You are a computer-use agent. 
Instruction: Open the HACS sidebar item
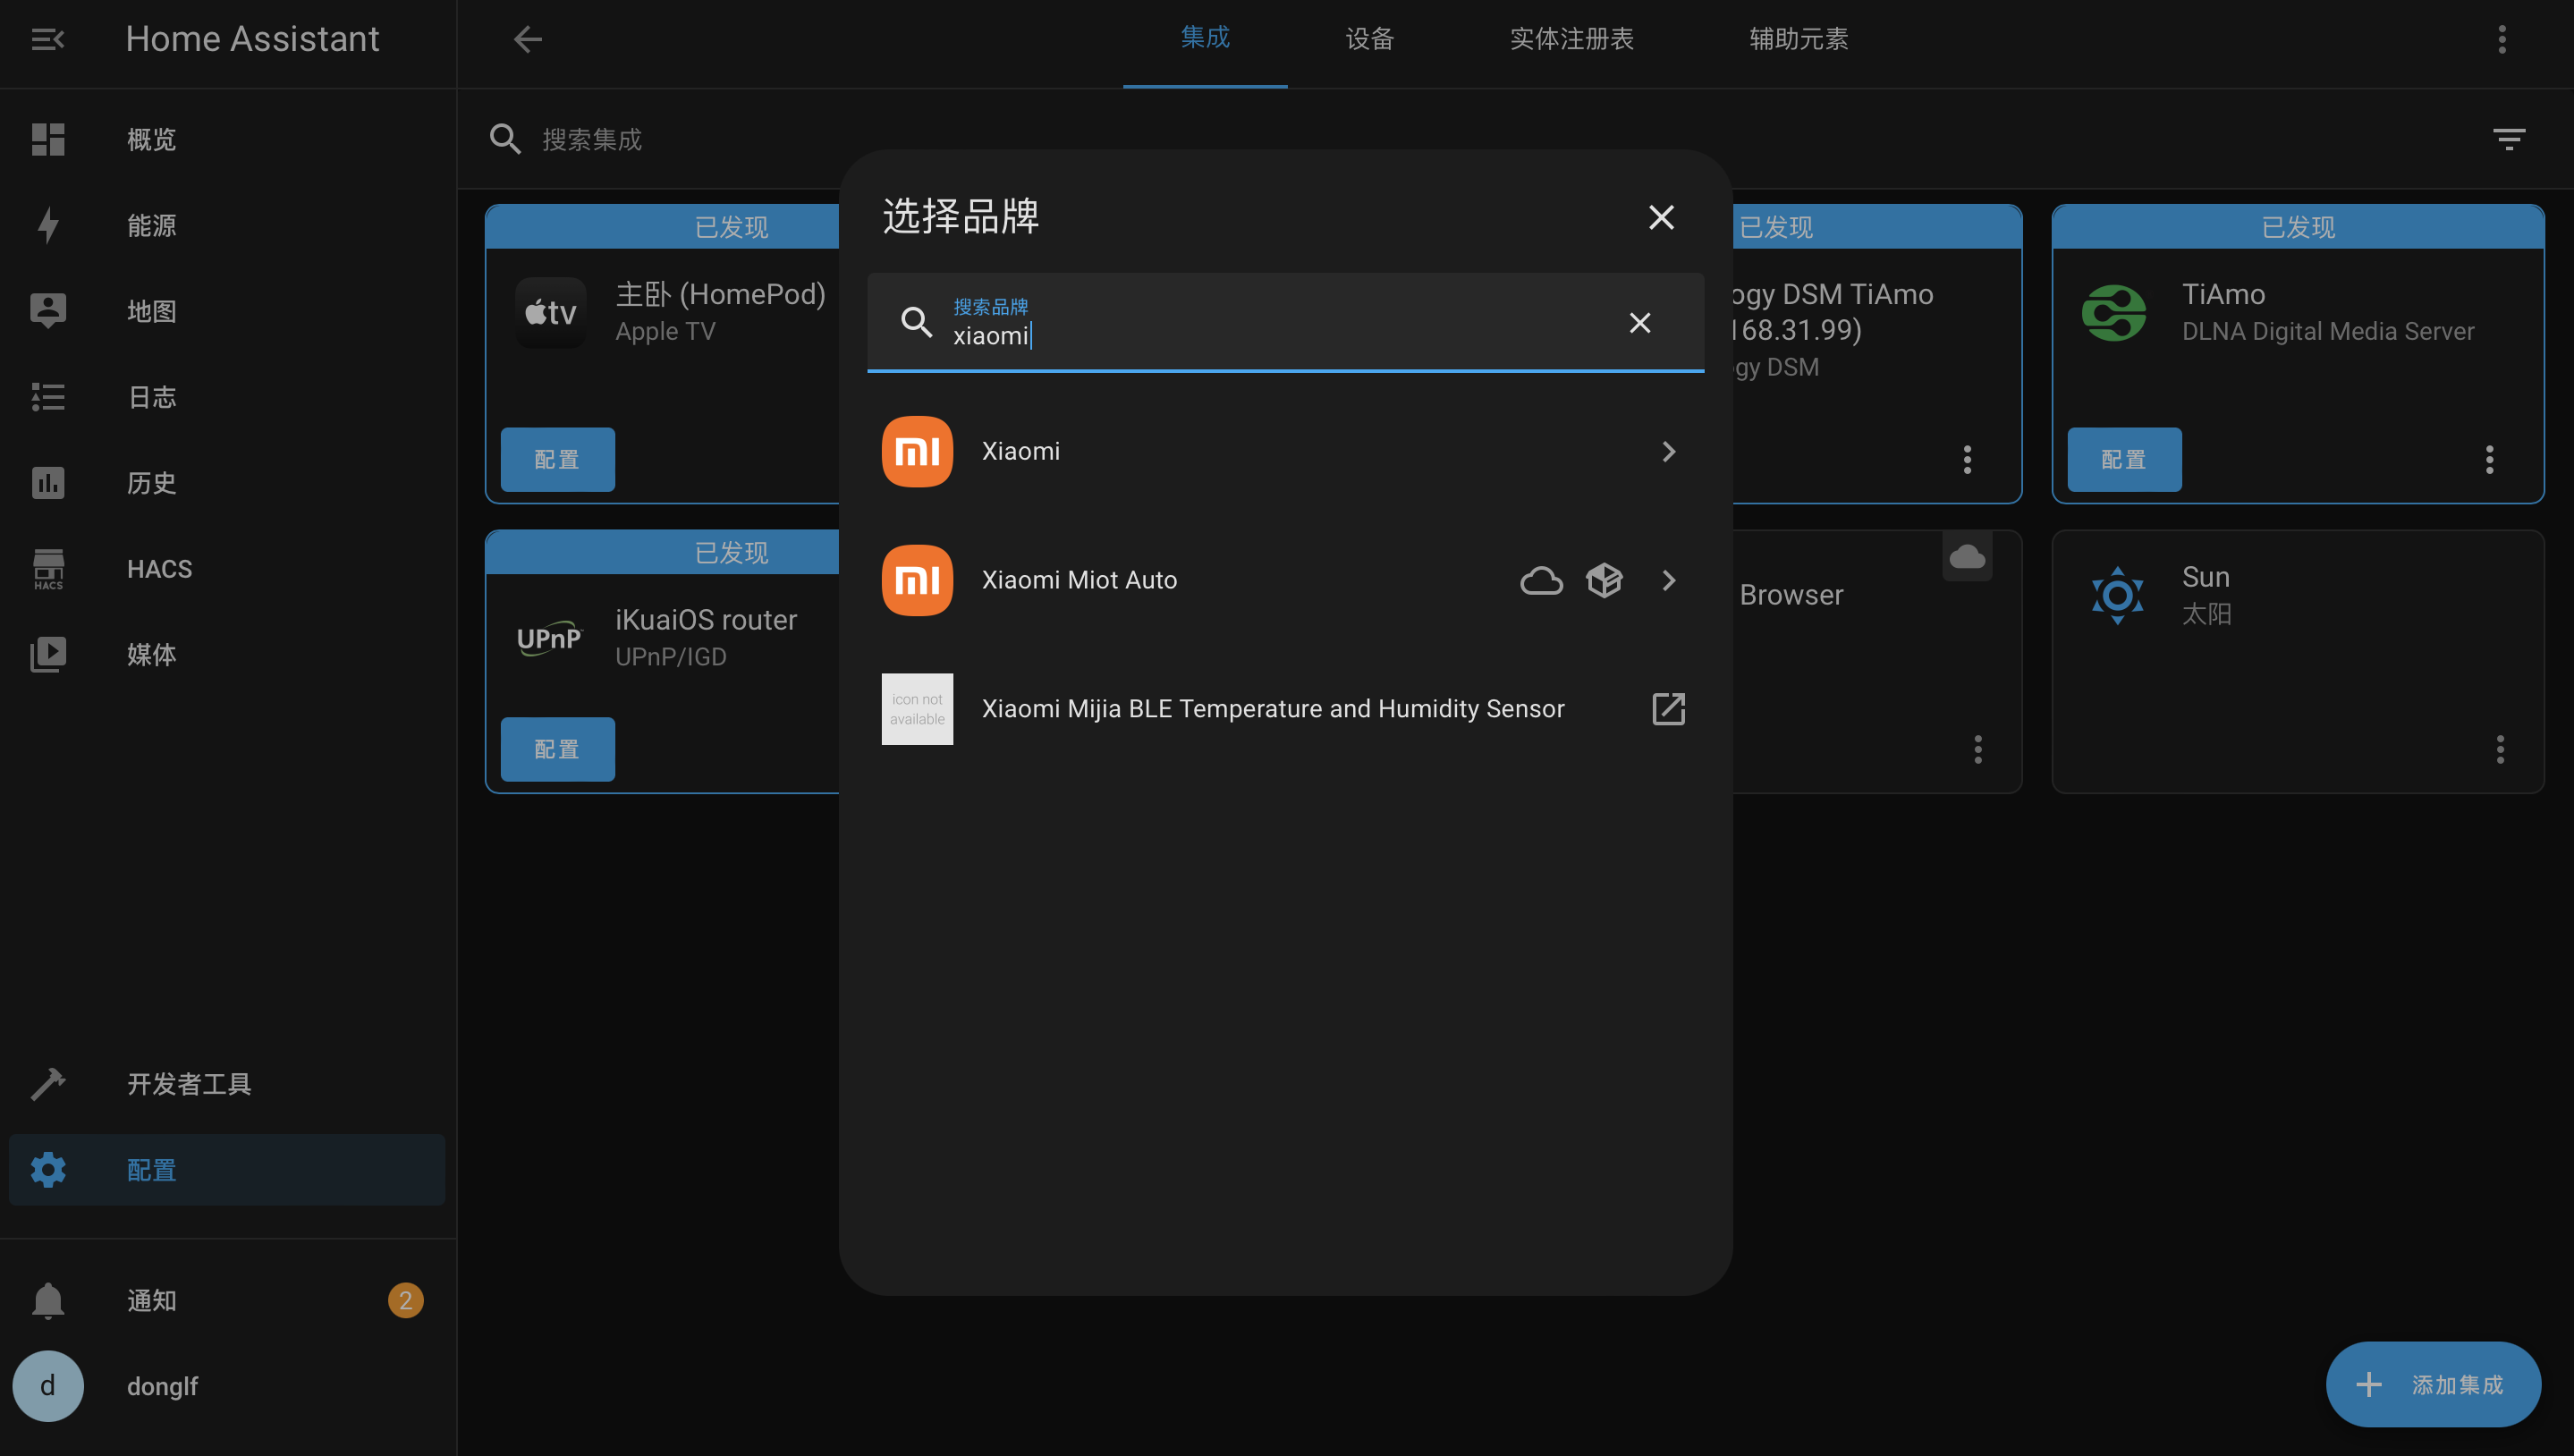click(158, 569)
